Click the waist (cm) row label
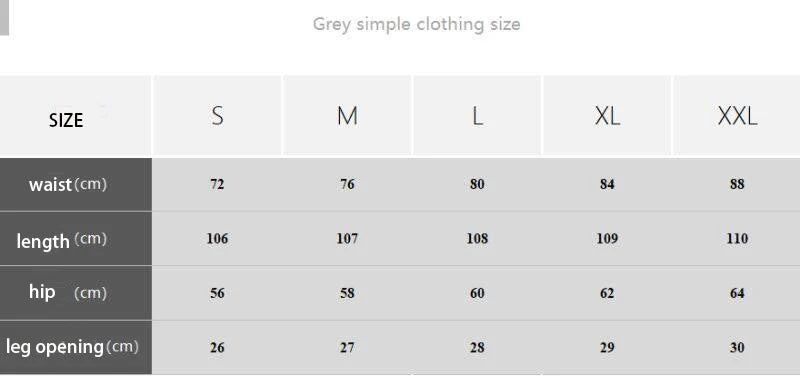The width and height of the screenshot is (800, 376). click(76, 184)
